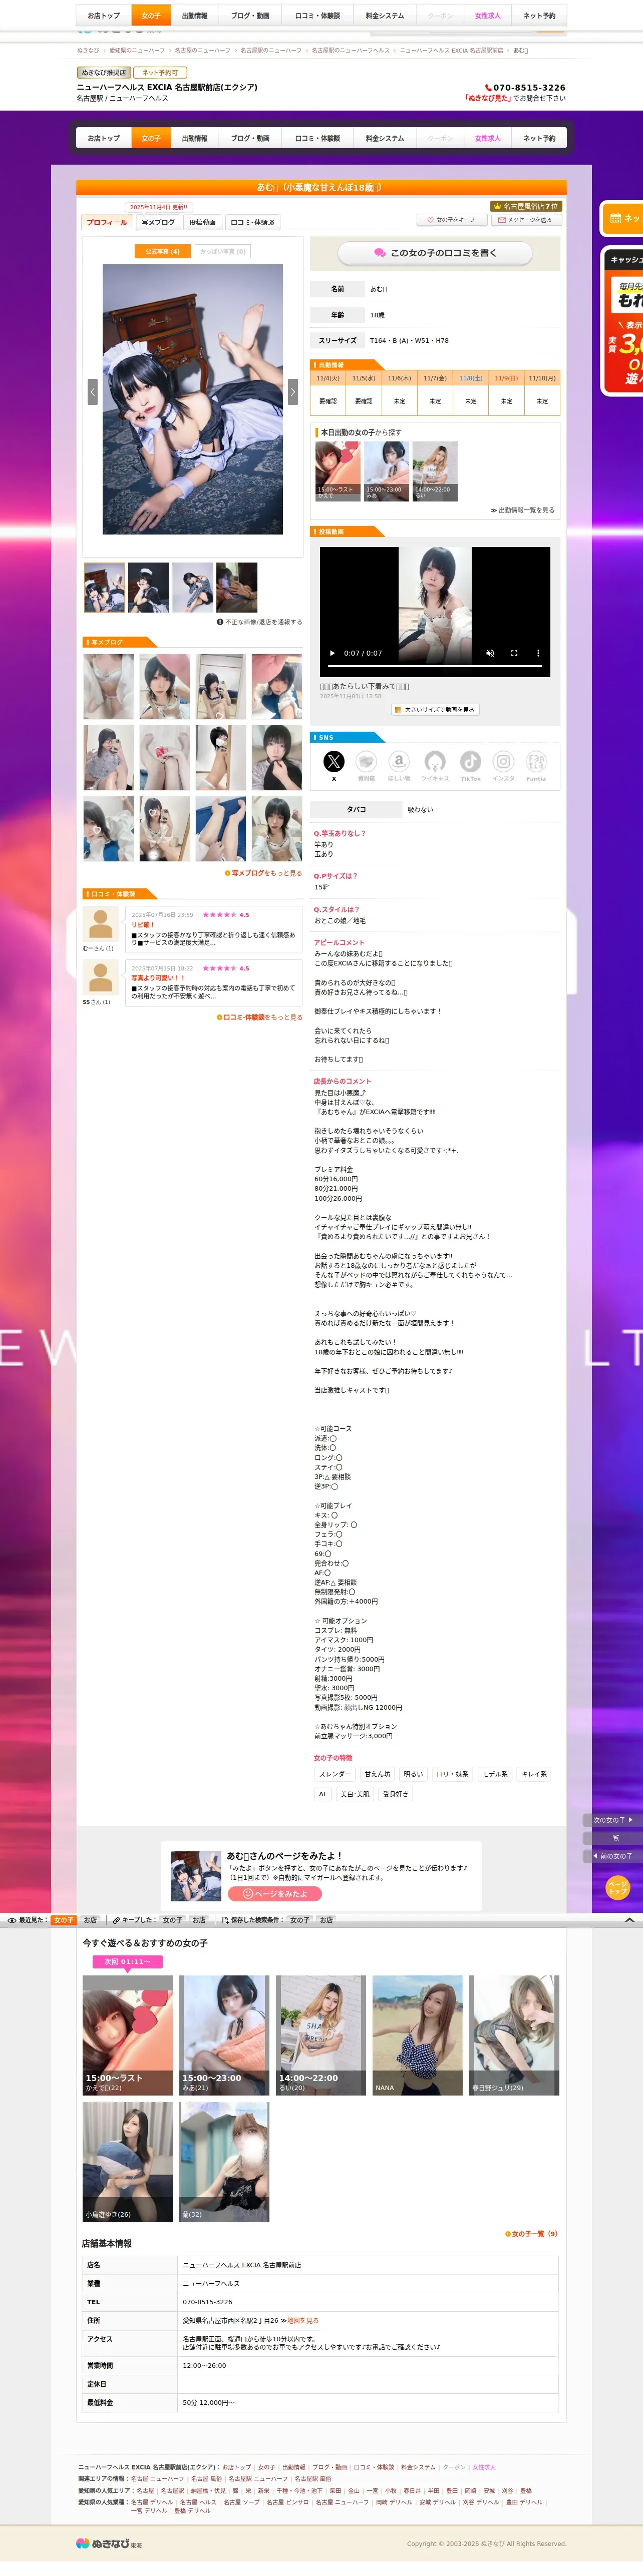
Task: Open the X (Twitter) SNS icon
Action: pos(334,762)
